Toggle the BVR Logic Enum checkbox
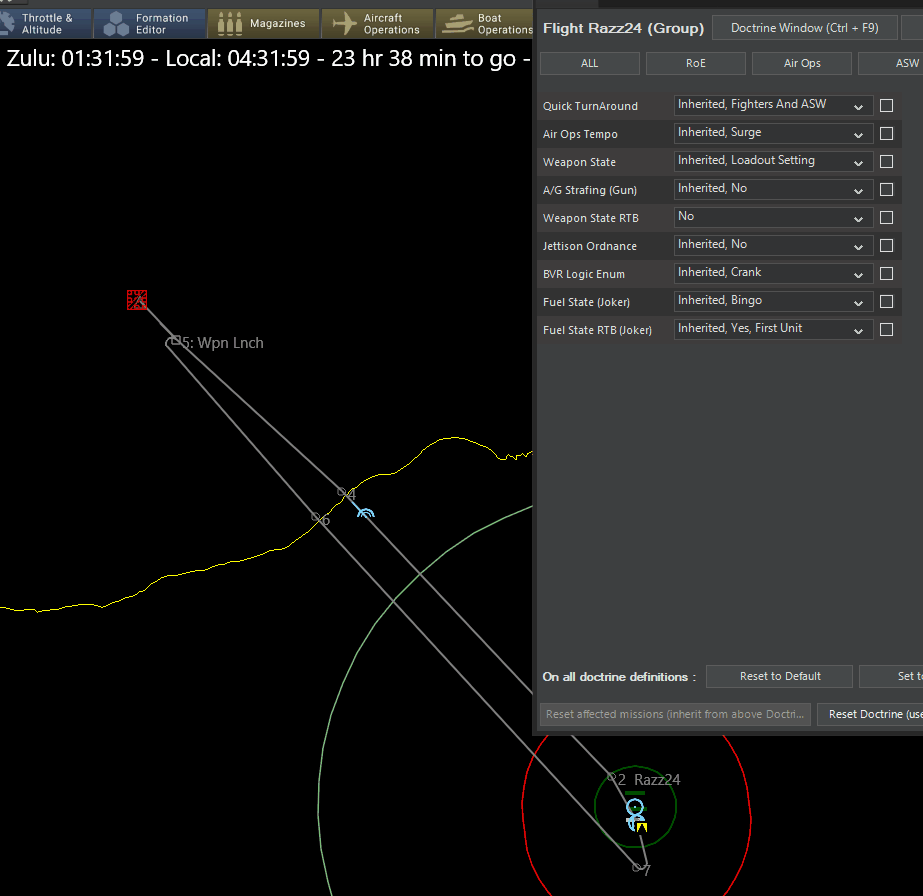The height and width of the screenshot is (896, 923). 887,274
